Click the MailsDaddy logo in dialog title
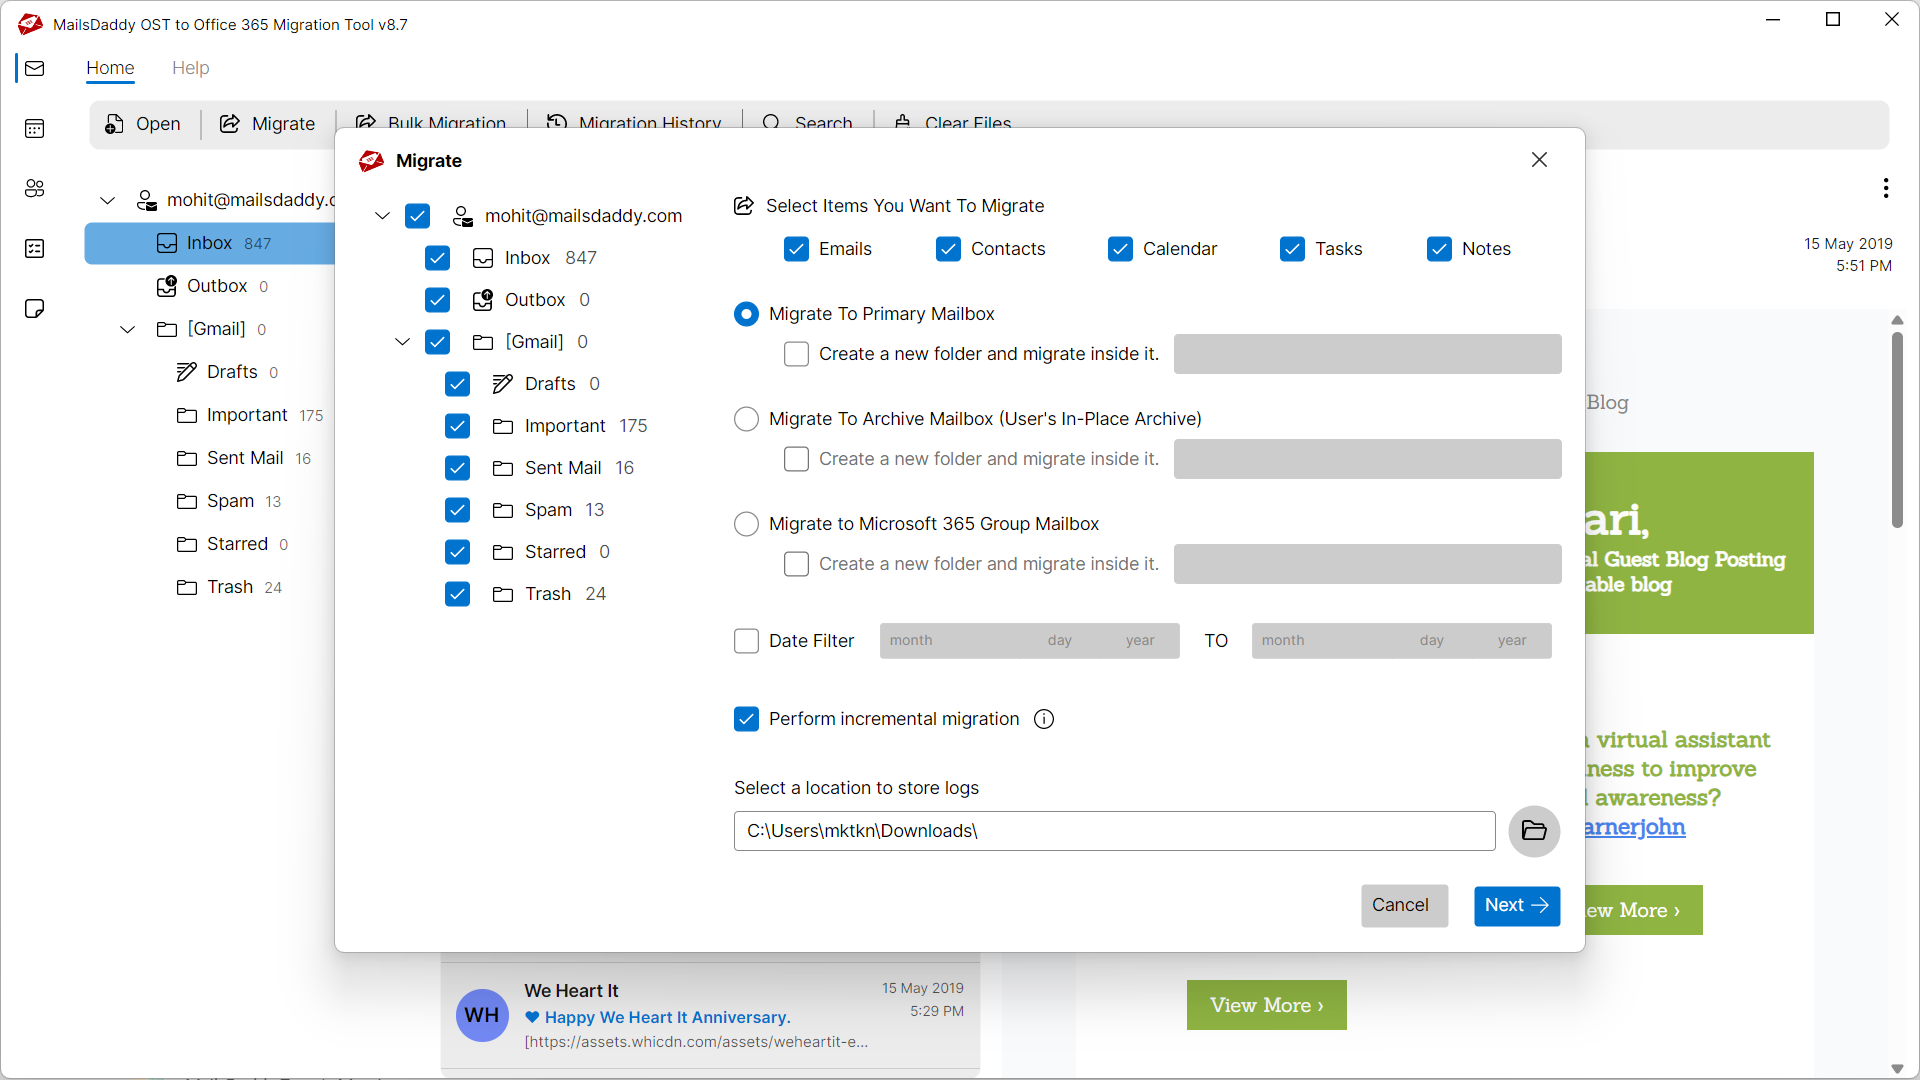Screen dimensions: 1920x1080 point(372,161)
